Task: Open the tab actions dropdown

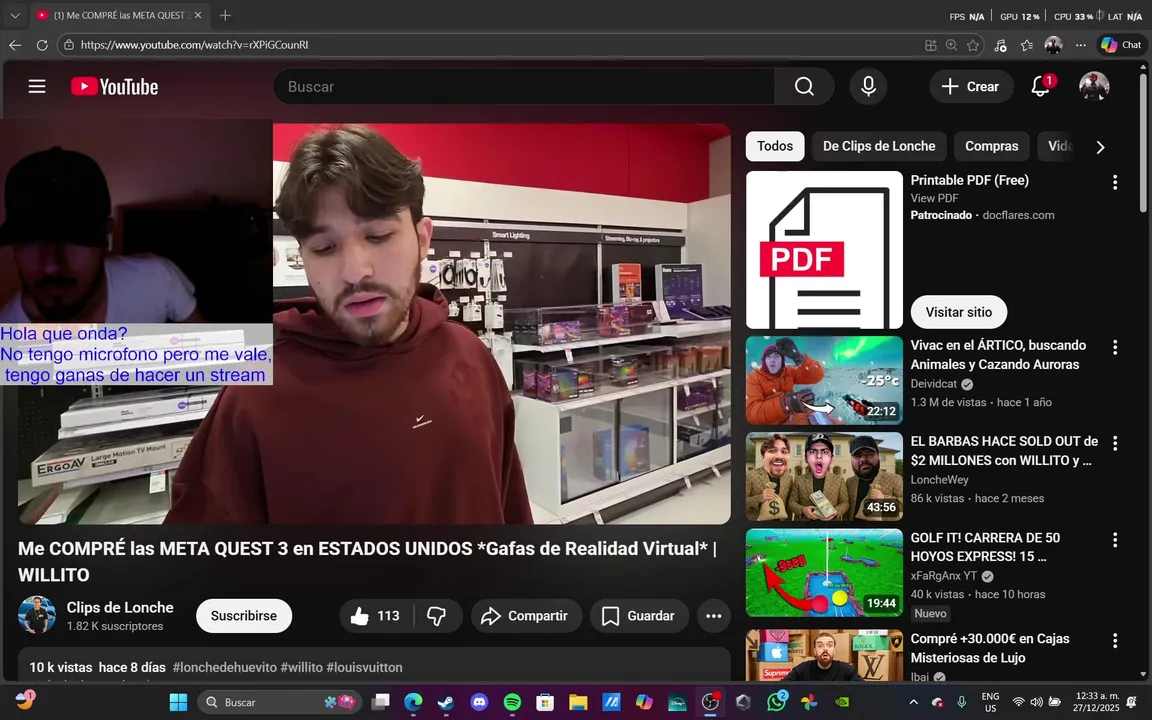Action: pyautogui.click(x=15, y=15)
